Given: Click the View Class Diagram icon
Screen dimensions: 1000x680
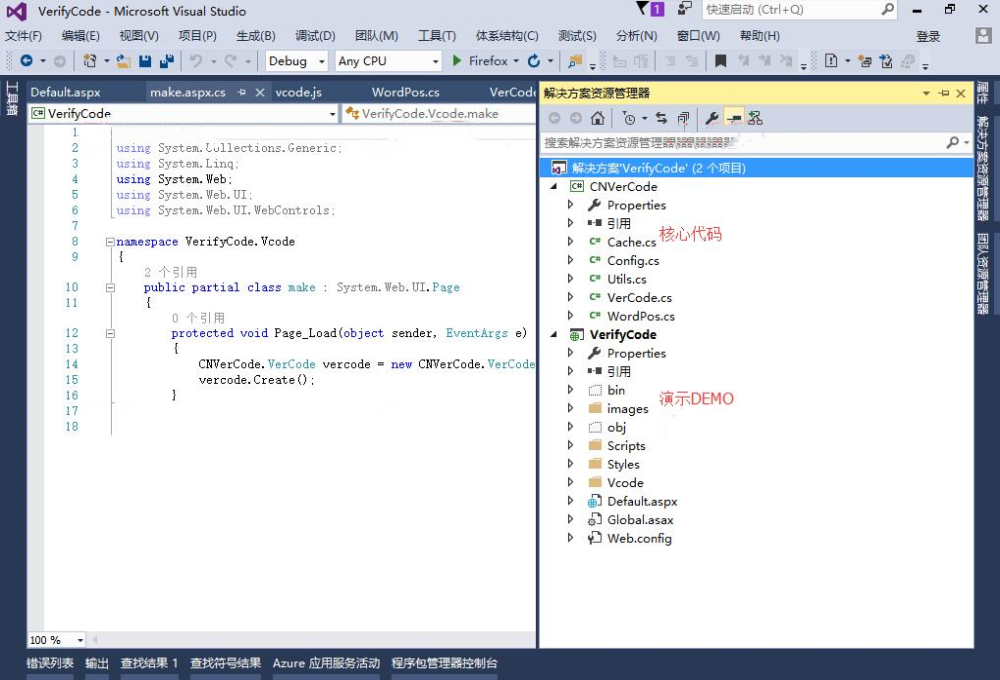Looking at the screenshot, I should 755,118.
